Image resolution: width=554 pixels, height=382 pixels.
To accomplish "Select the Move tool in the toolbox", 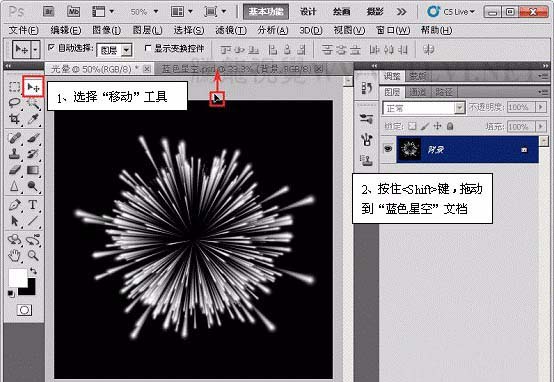I will tap(33, 87).
